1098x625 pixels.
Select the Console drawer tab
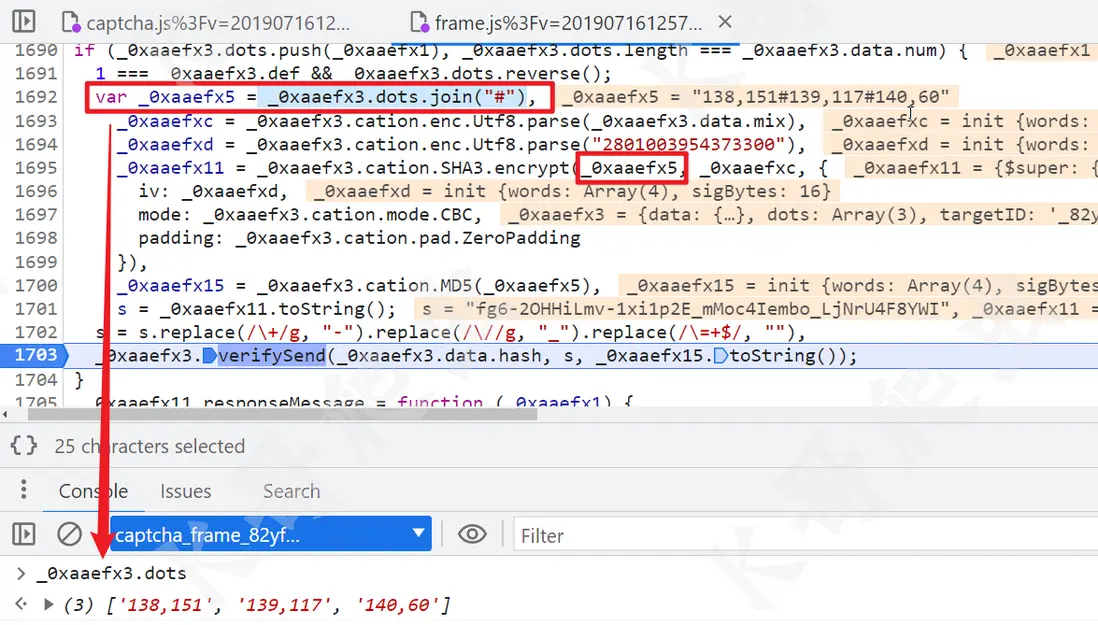pos(93,491)
